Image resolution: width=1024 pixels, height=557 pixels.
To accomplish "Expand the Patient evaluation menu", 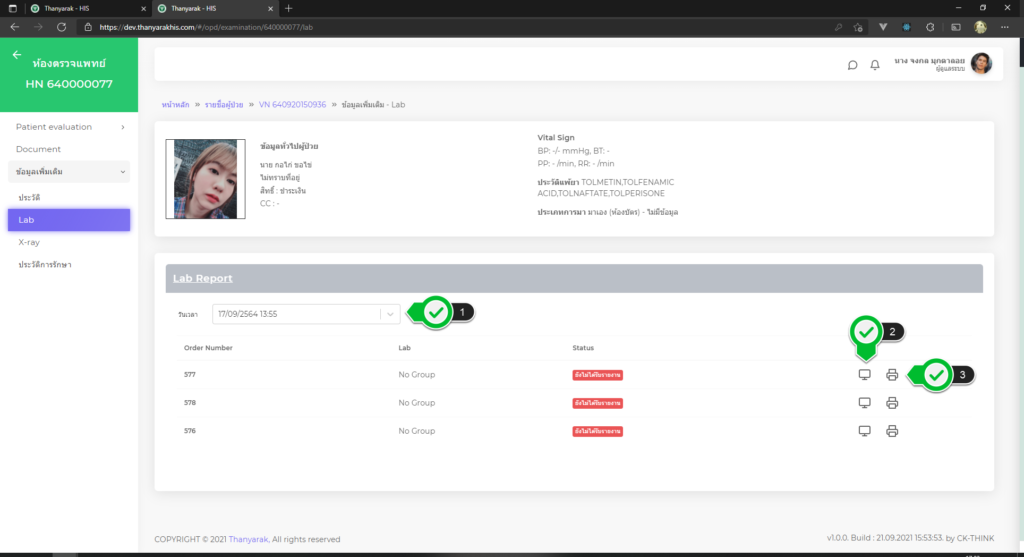I will 68,127.
